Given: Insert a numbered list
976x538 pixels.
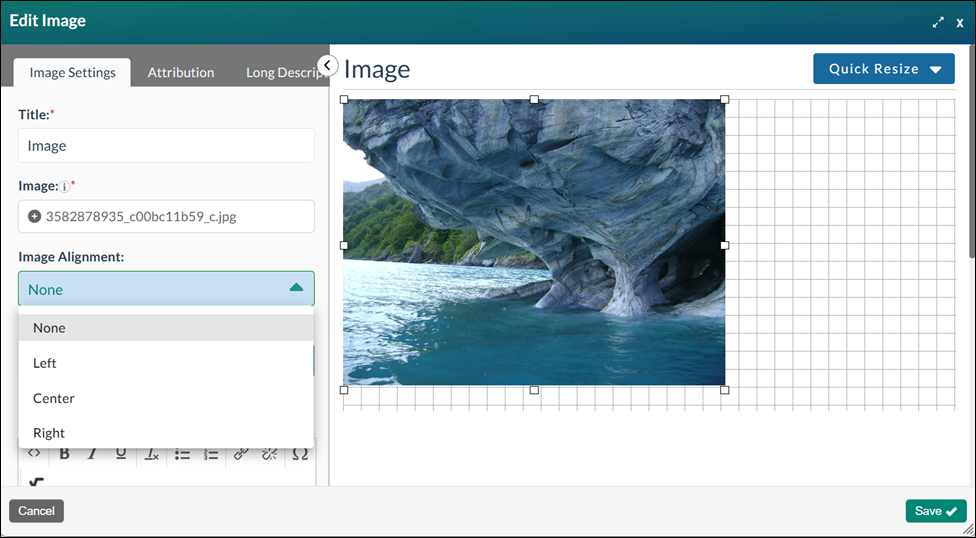Looking at the screenshot, I should point(211,455).
